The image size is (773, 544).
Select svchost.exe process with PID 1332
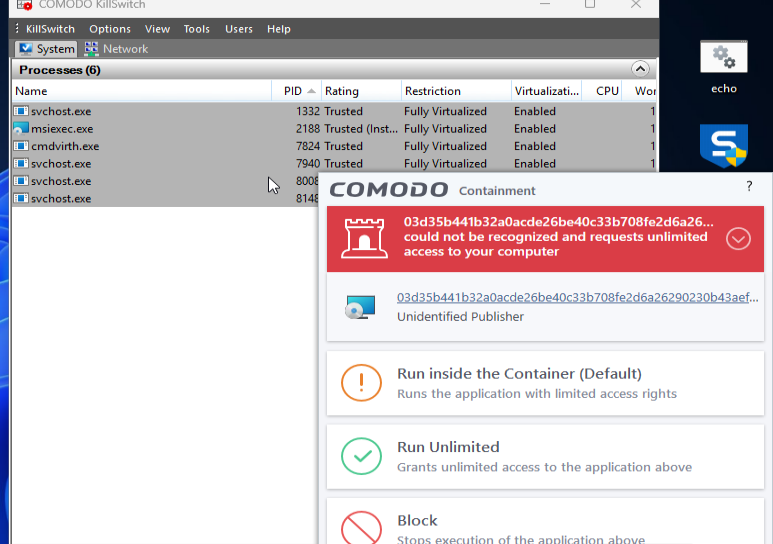(334, 111)
